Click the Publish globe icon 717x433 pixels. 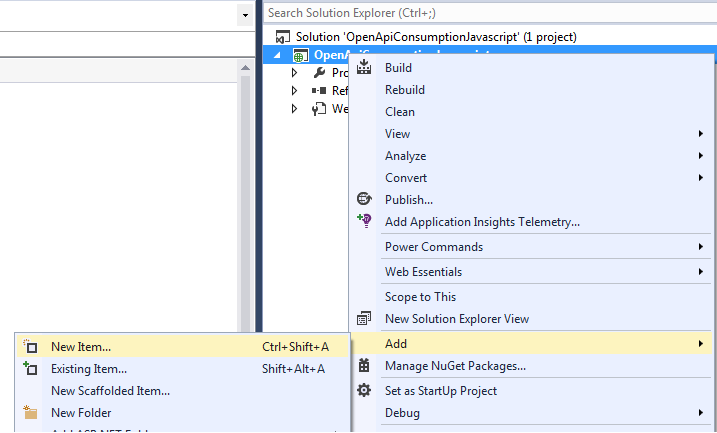(x=364, y=200)
